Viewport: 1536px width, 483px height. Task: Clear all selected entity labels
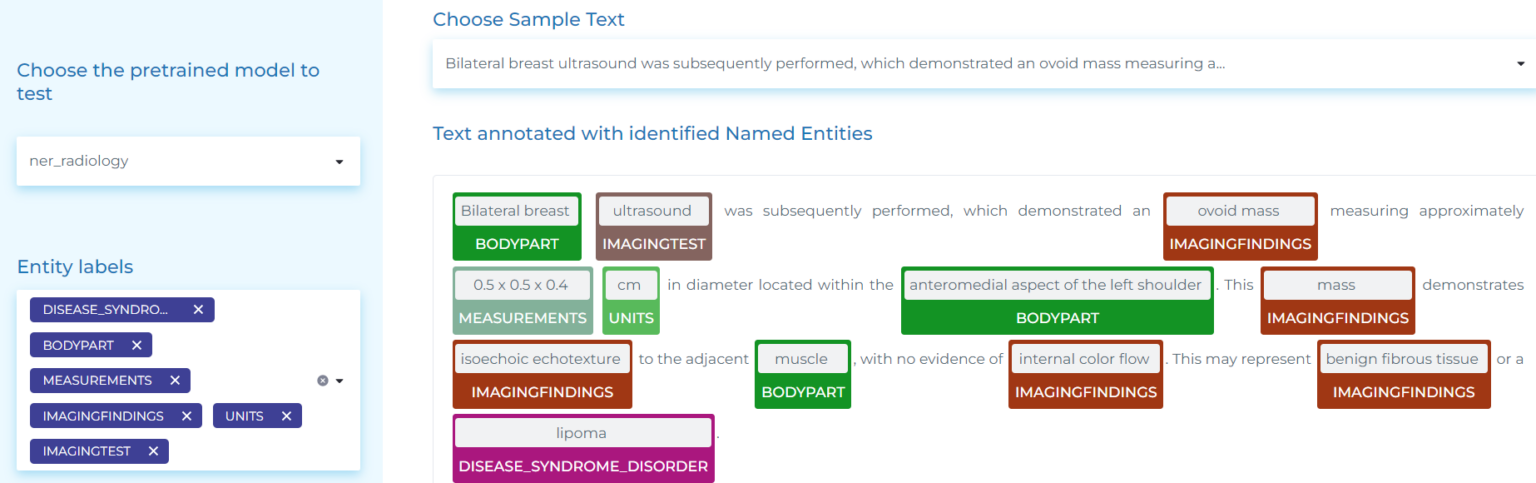coord(322,381)
